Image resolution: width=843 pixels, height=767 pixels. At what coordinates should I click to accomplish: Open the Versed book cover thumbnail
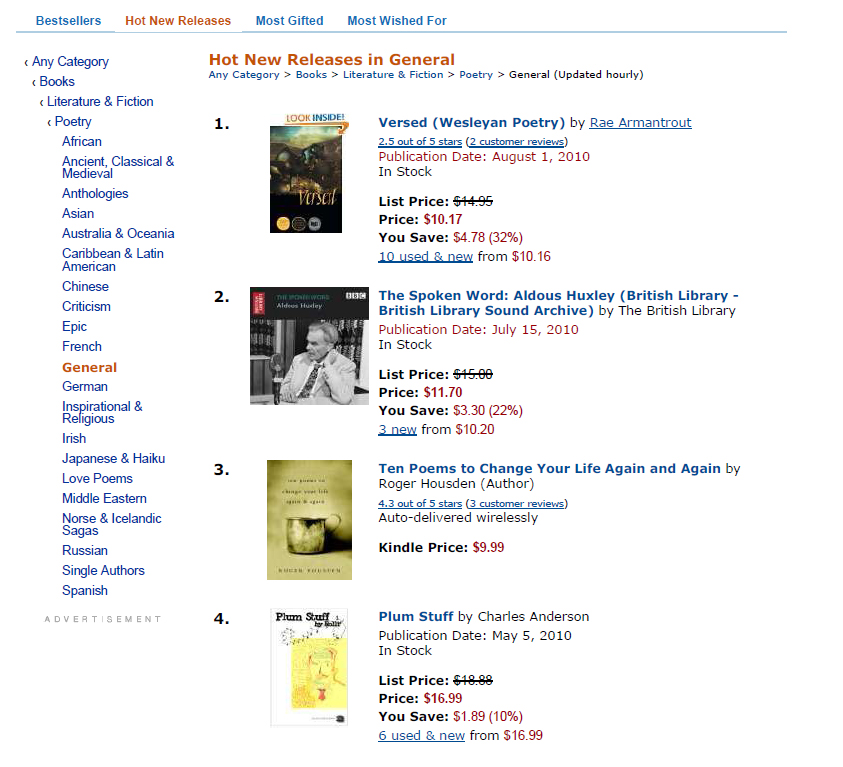coord(308,173)
